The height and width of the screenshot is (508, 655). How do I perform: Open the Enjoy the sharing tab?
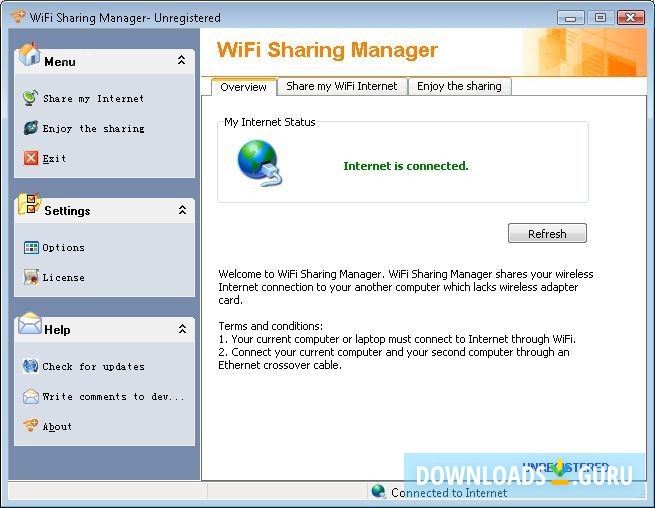coord(459,86)
